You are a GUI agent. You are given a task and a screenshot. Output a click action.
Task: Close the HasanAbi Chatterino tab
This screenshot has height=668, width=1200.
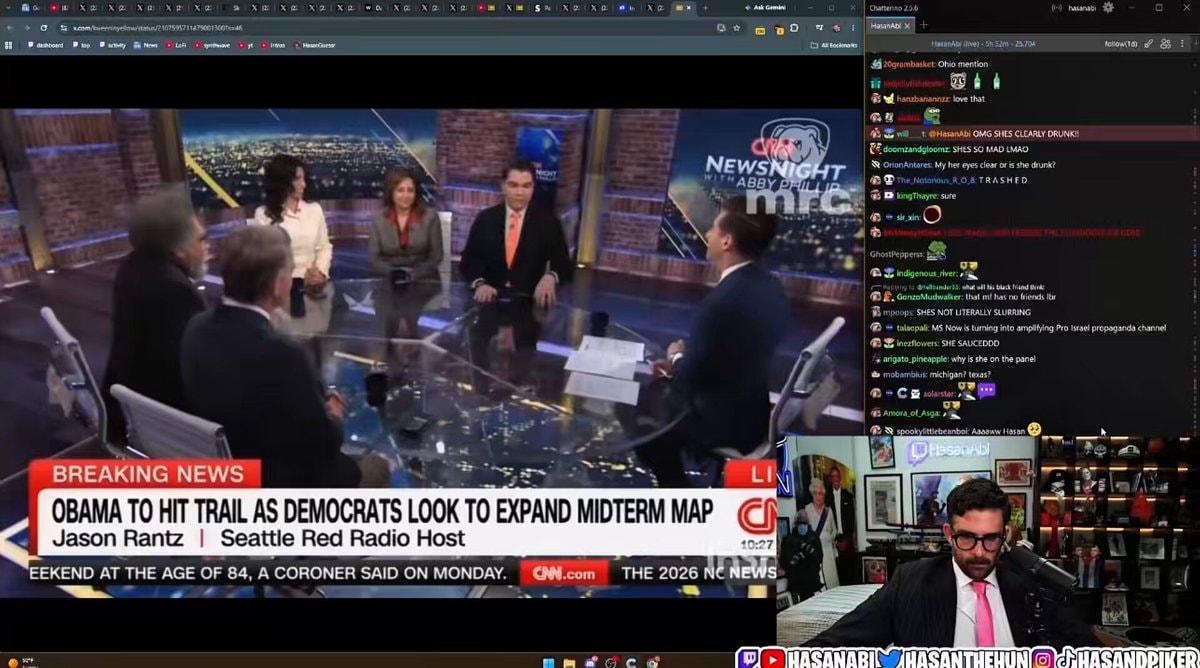coord(906,25)
